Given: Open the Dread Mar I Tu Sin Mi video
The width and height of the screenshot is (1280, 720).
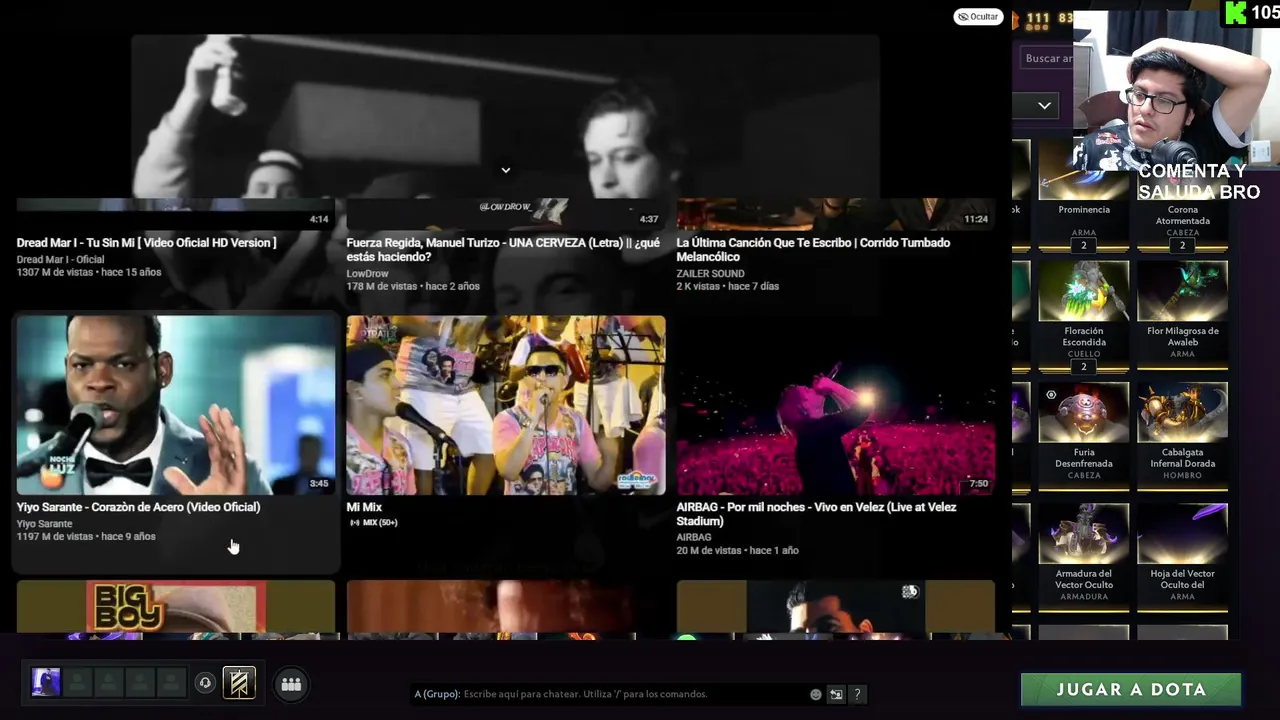Looking at the screenshot, I should click(146, 243).
